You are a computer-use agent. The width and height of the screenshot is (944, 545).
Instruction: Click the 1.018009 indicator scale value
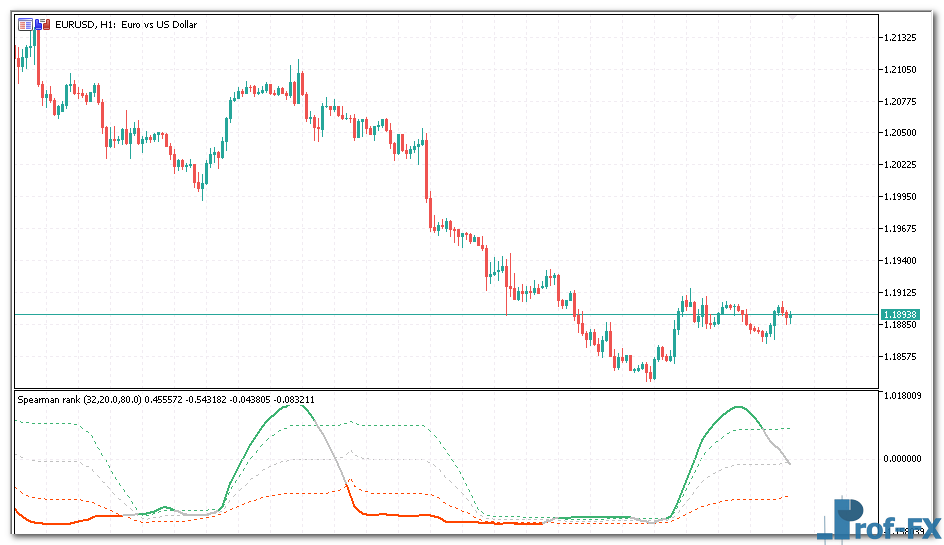(905, 396)
